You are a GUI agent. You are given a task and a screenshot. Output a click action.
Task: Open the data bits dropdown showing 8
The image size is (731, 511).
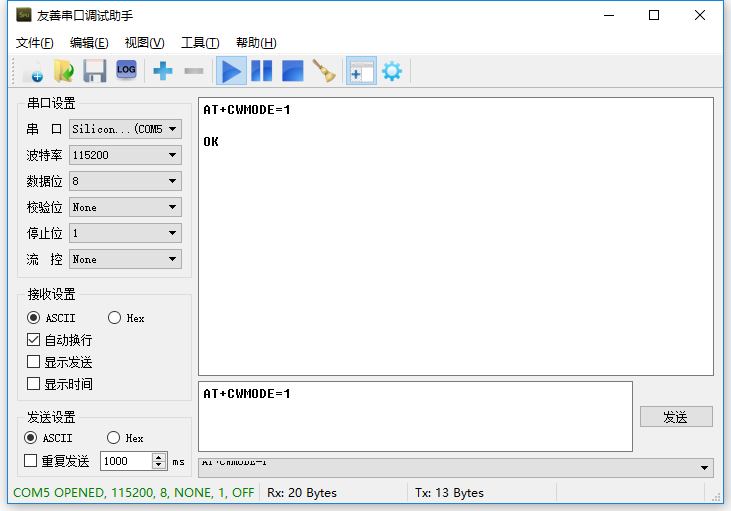pos(125,181)
